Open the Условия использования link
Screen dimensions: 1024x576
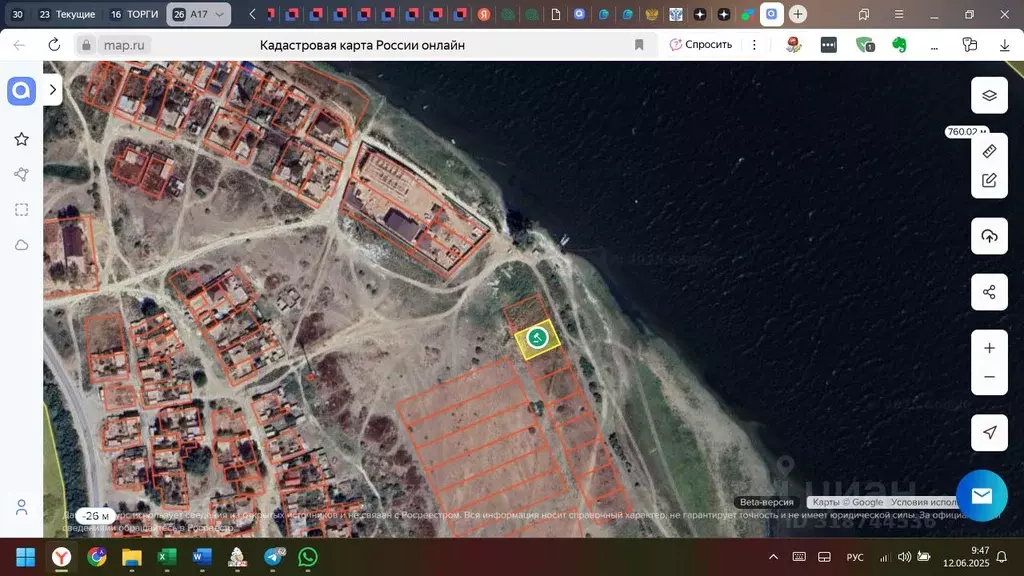924,502
